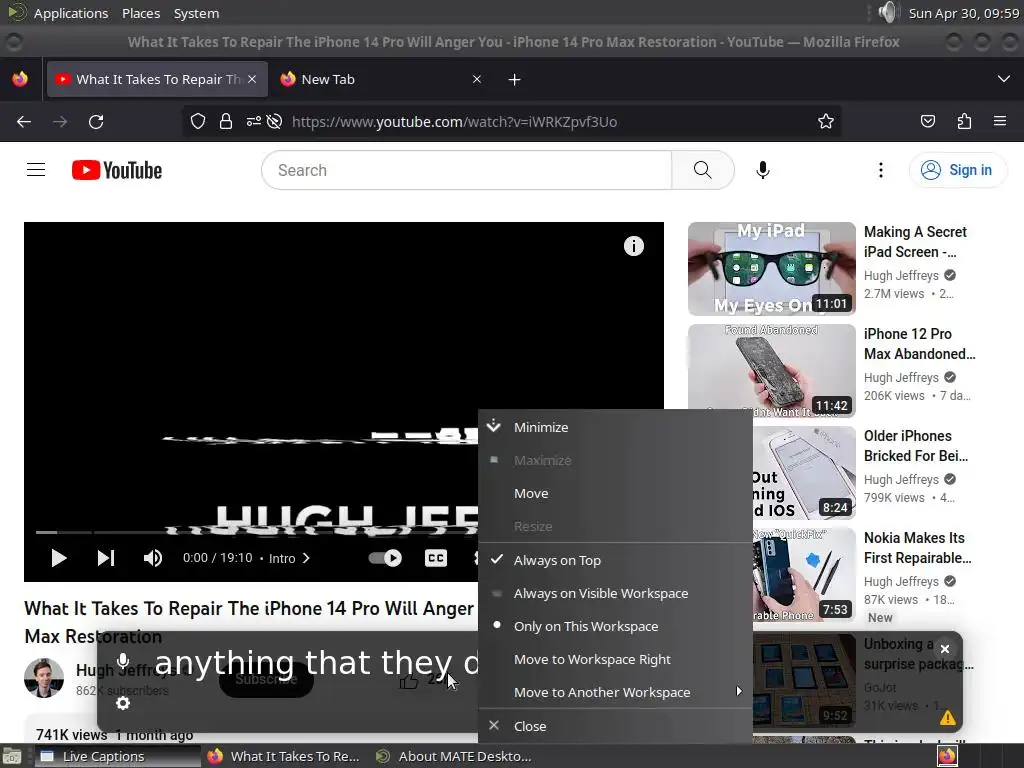Screen dimensions: 1024x768
Task: Open the YouTube hamburger guide menu
Action: [x=36, y=170]
